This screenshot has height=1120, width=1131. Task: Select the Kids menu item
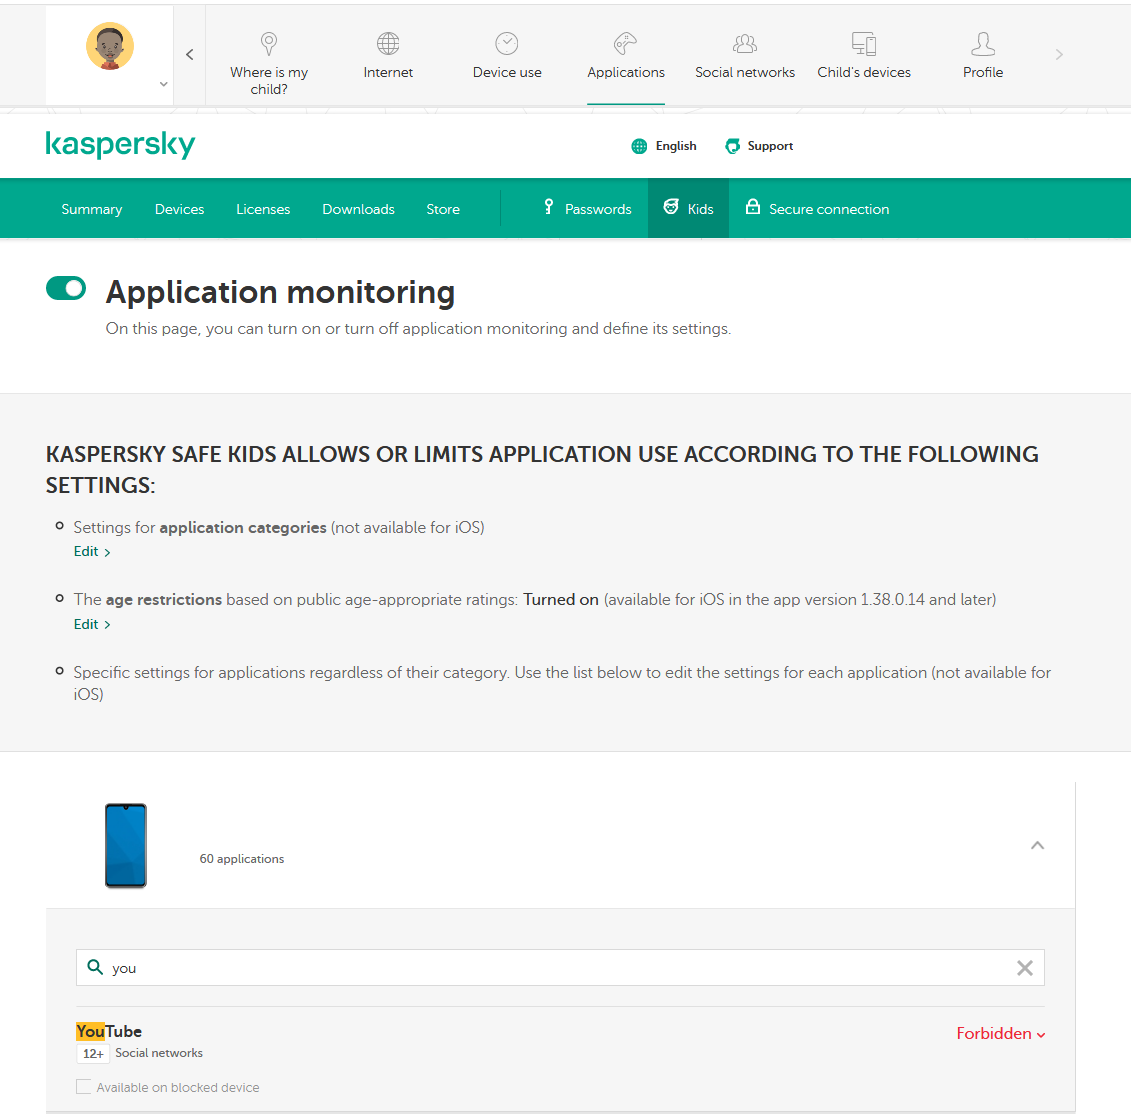(700, 209)
